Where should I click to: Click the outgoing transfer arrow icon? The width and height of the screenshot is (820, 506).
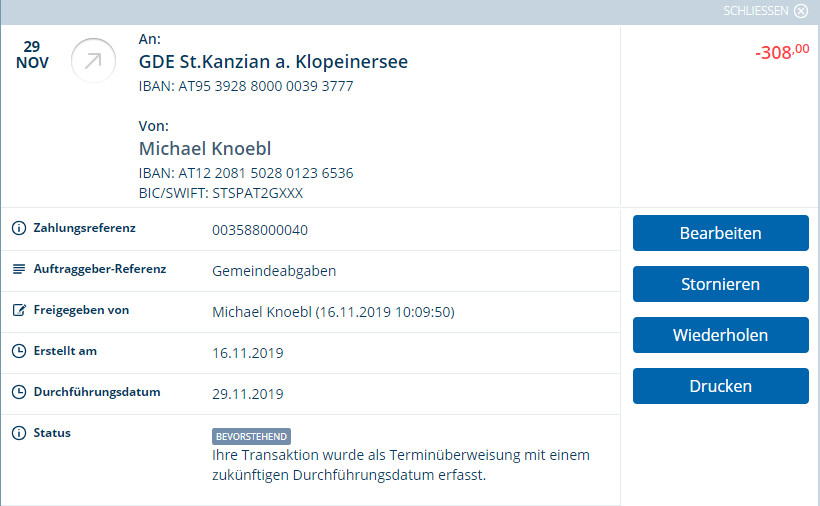(x=93, y=61)
